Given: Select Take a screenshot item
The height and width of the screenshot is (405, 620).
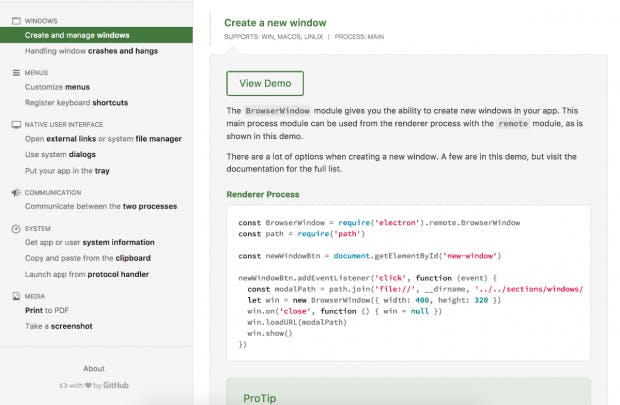Looking at the screenshot, I should coord(59,326).
